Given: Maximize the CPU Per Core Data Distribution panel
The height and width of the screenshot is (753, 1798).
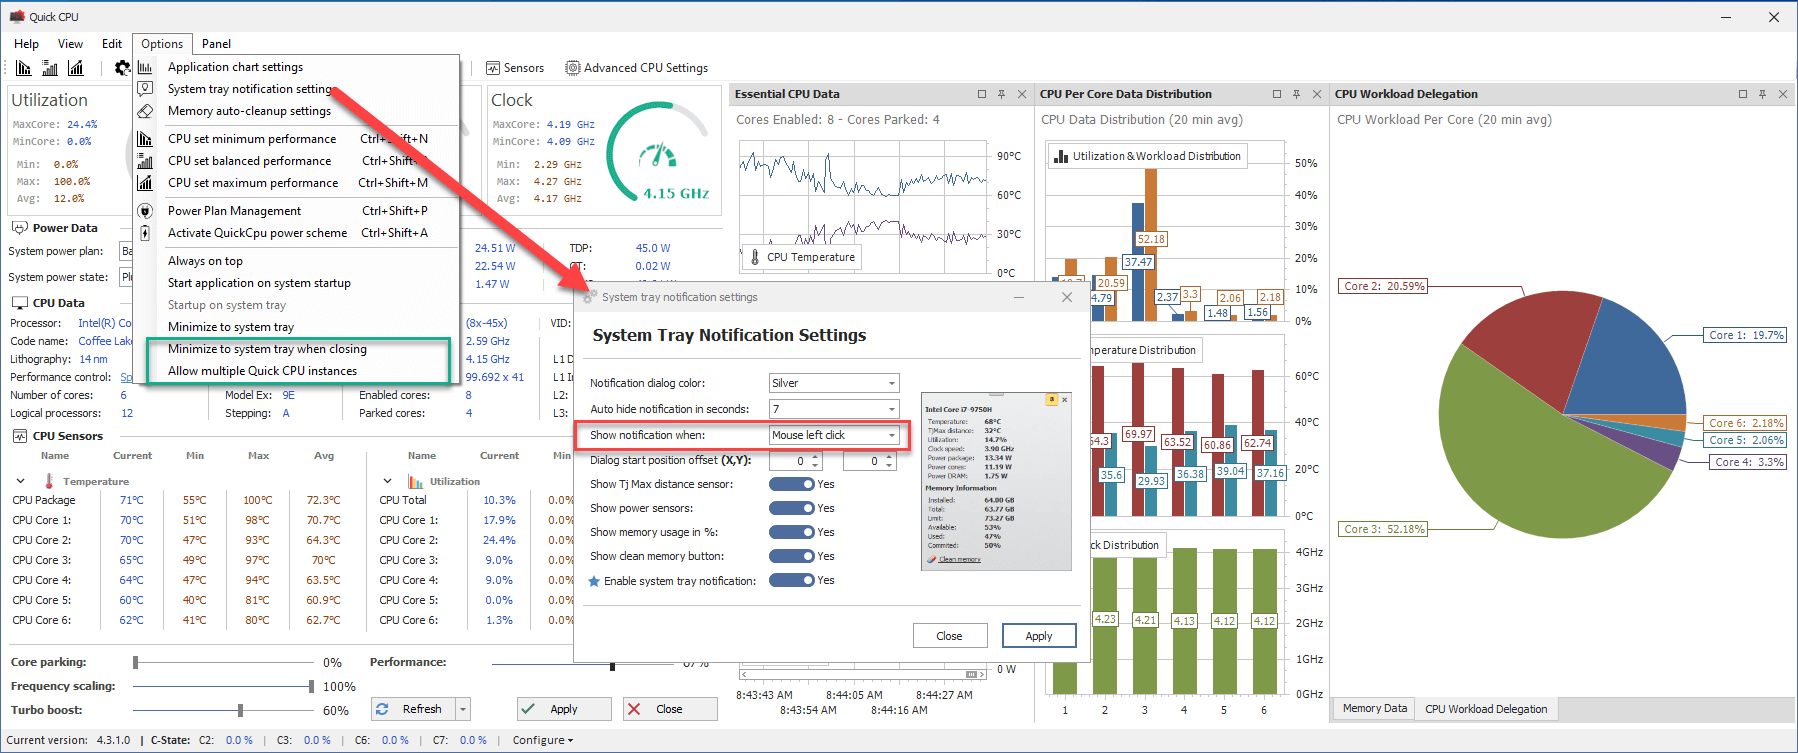Looking at the screenshot, I should pos(1277,94).
